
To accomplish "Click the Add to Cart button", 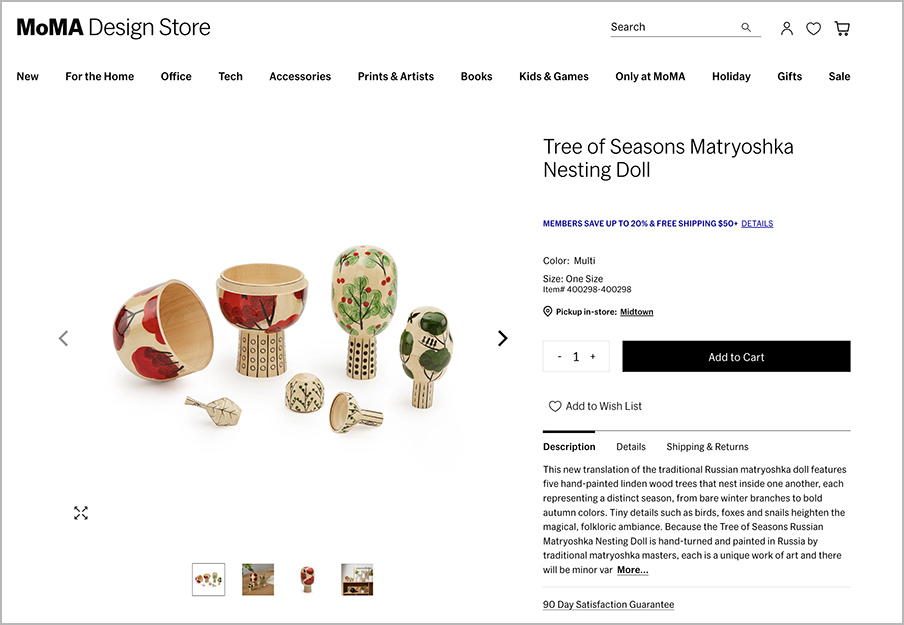I will [x=736, y=357].
